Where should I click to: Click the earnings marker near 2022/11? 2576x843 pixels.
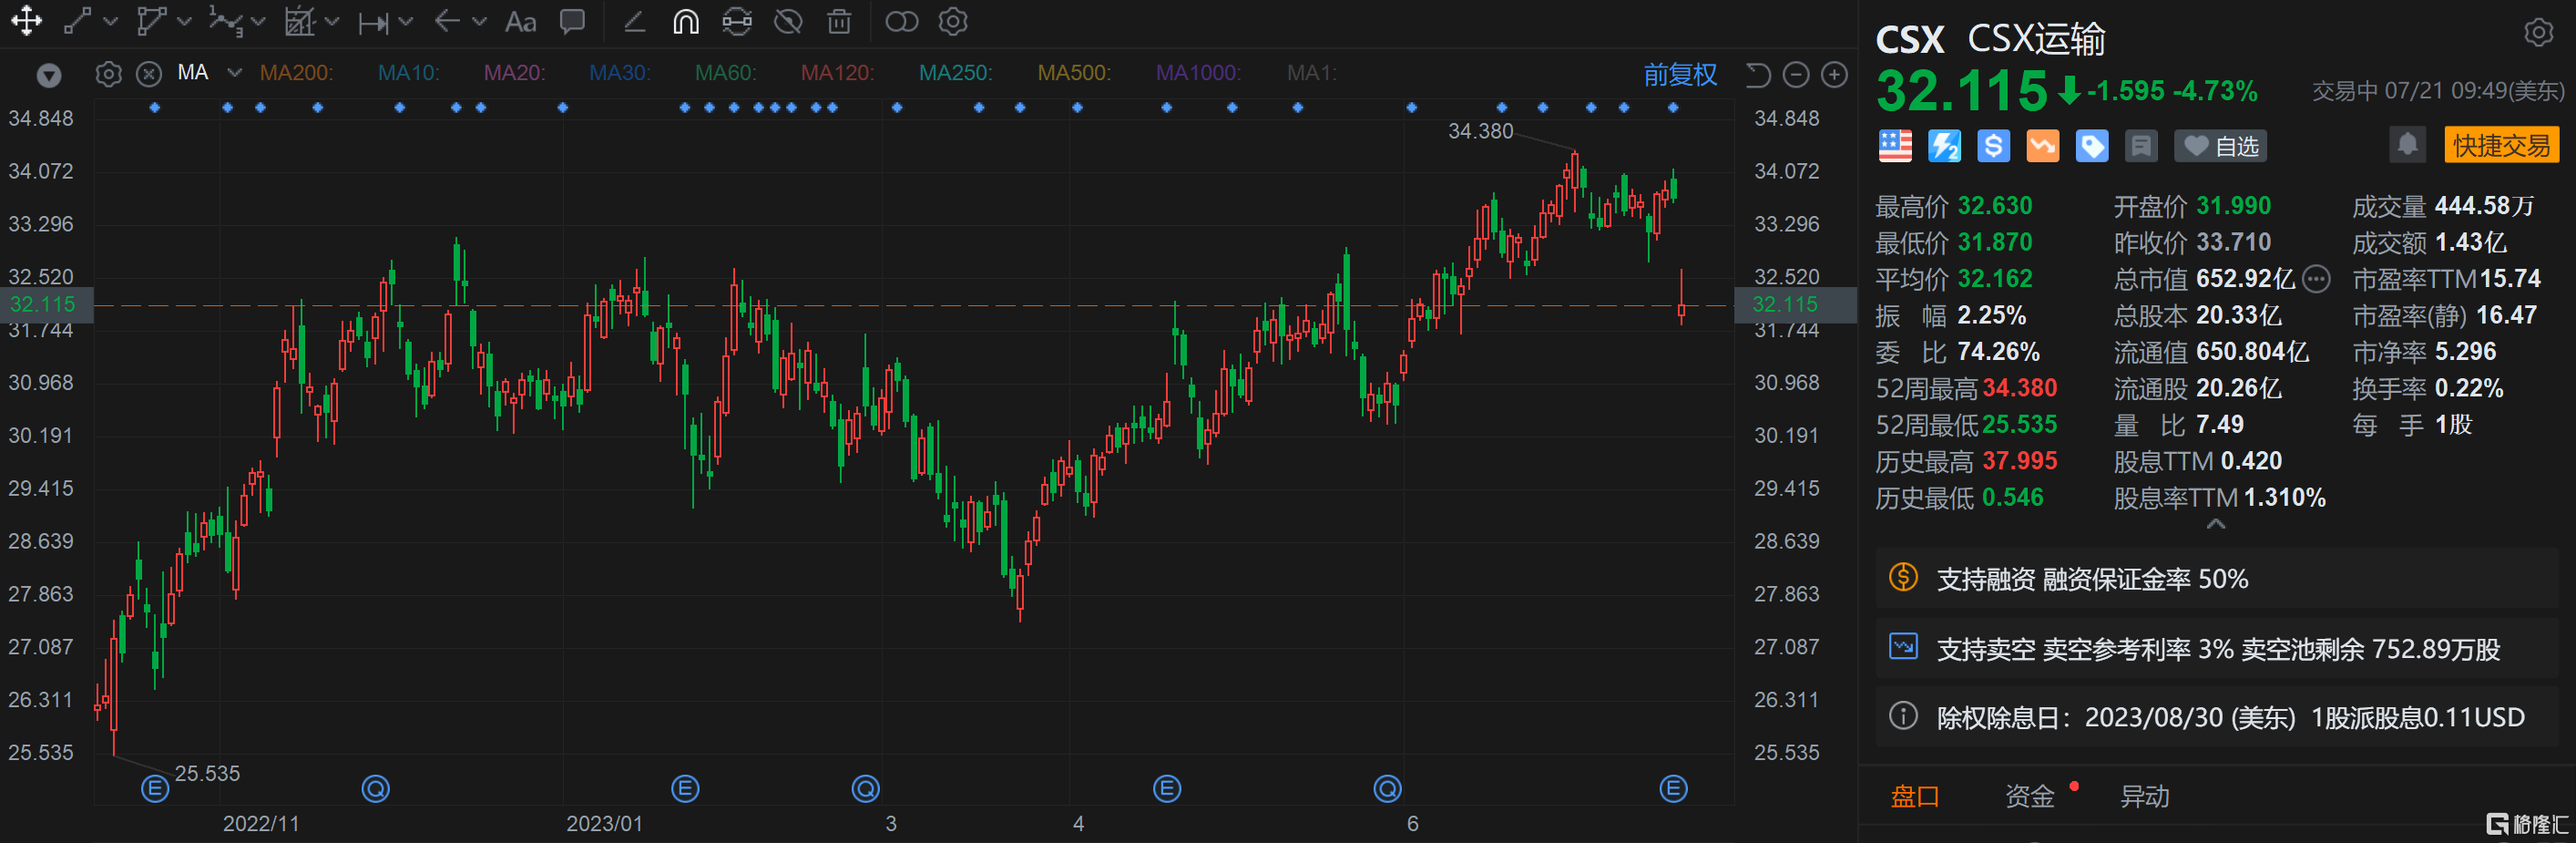155,789
